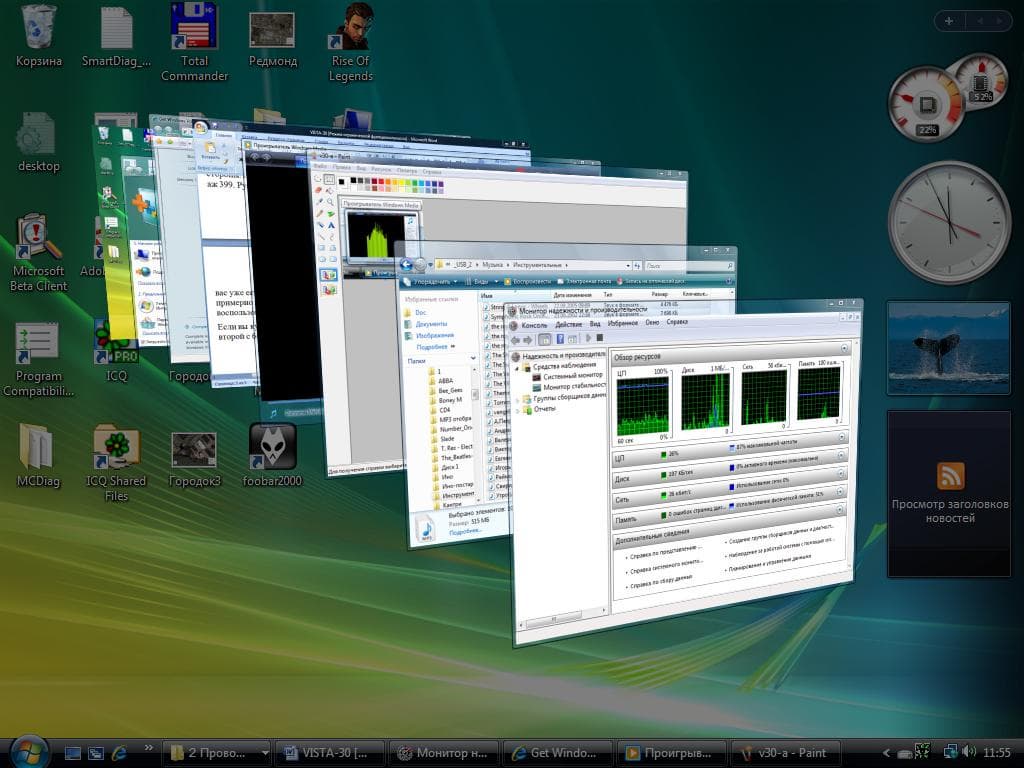Expand the Quick Launch overflow chevron
Viewport: 1024px width, 768px height.
pos(148,748)
